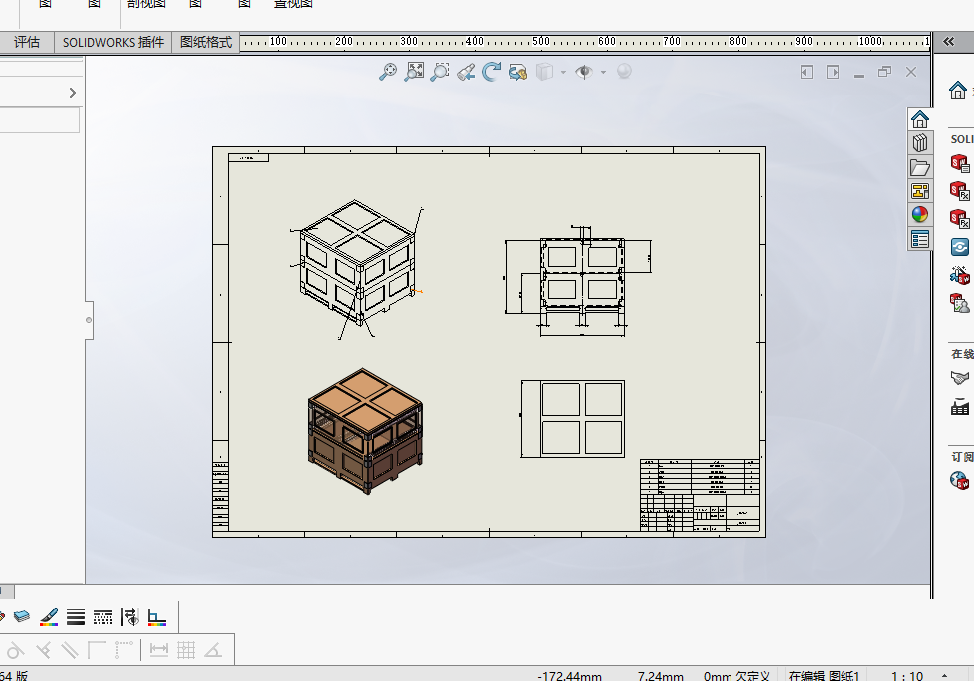Switch to the 图纸格式 tab
974x681 pixels.
point(205,42)
